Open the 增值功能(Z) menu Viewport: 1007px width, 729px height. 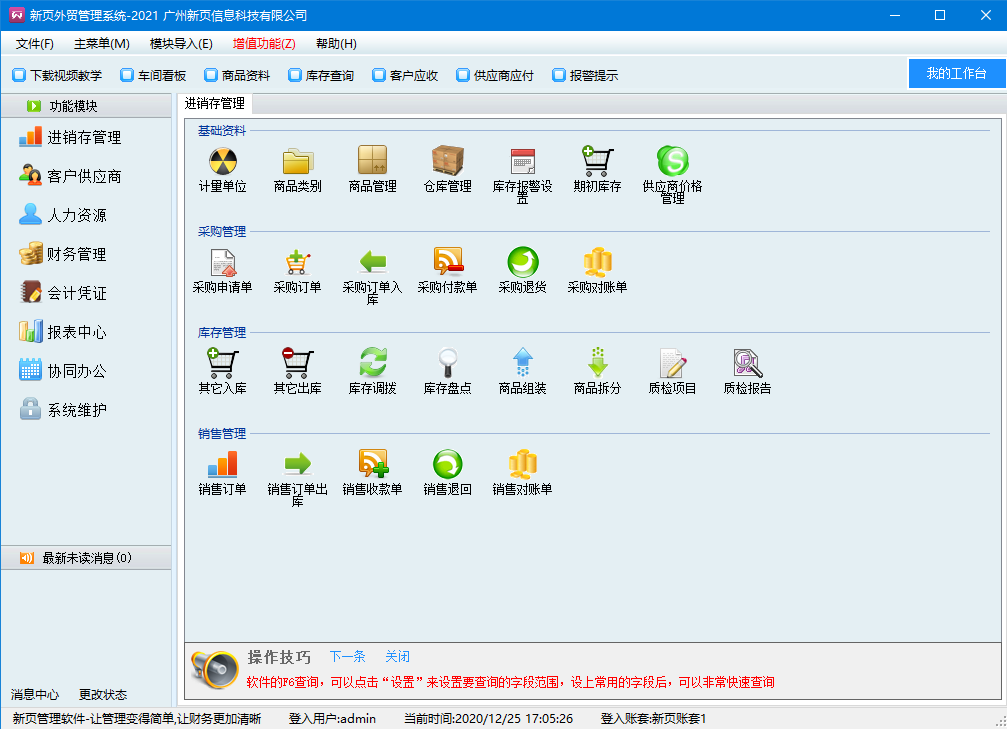[264, 44]
